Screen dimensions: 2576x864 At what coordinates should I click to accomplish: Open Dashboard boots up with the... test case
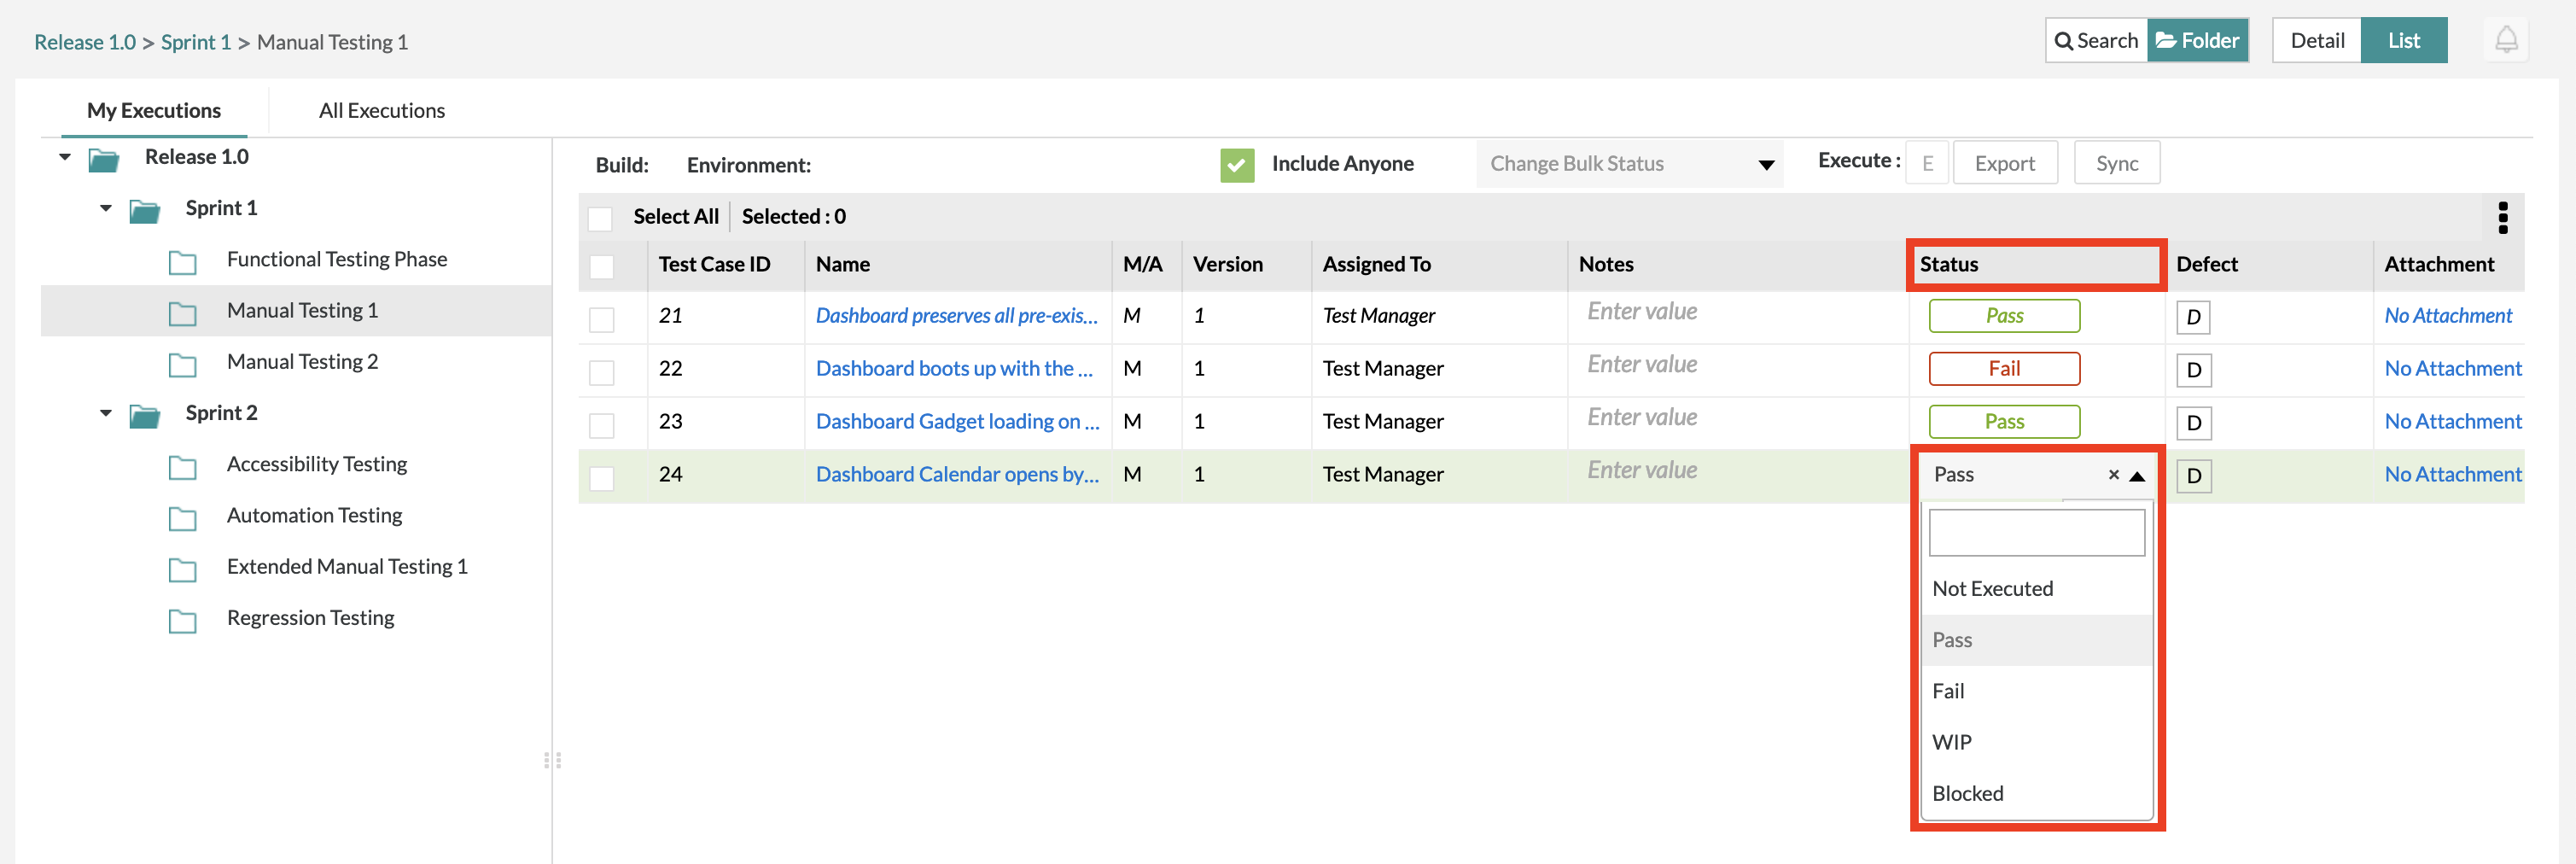954,369
